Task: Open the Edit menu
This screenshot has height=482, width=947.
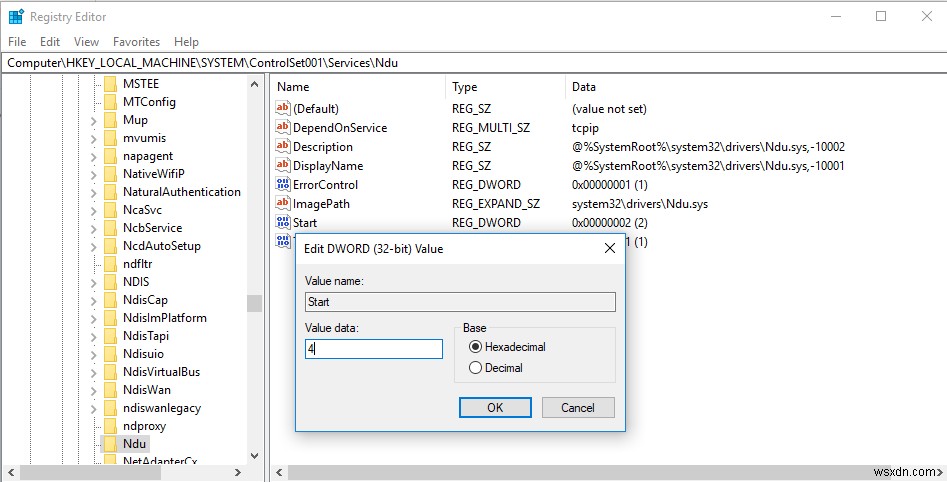Action: (x=50, y=42)
